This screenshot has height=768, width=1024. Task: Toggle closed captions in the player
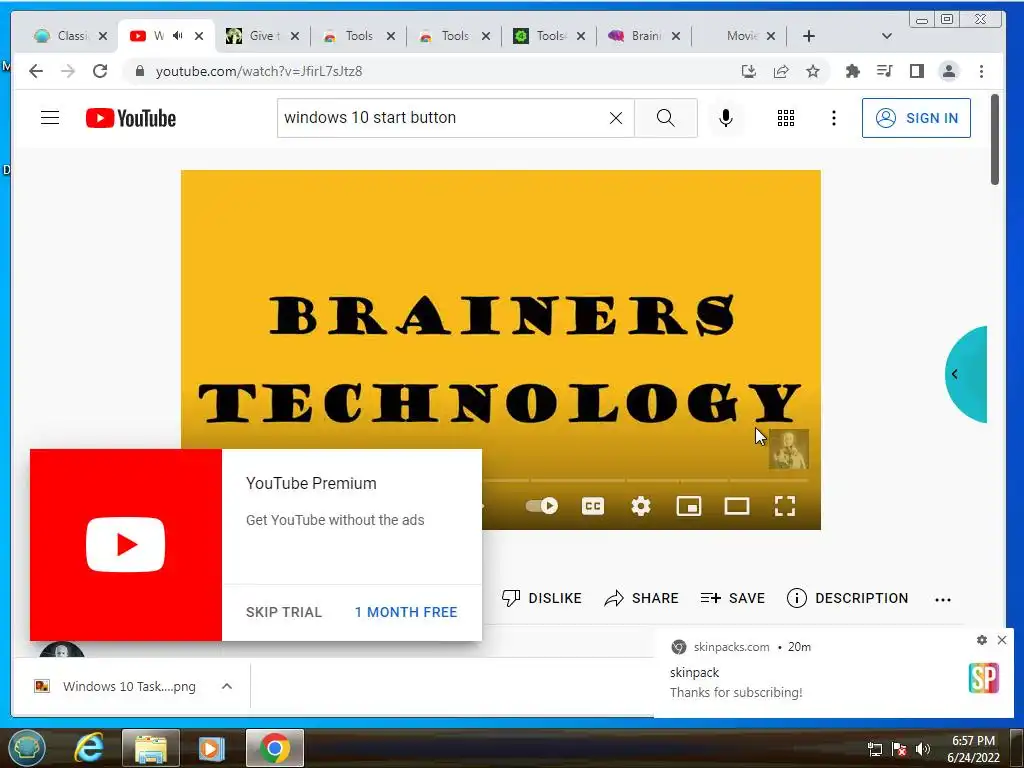coord(592,505)
